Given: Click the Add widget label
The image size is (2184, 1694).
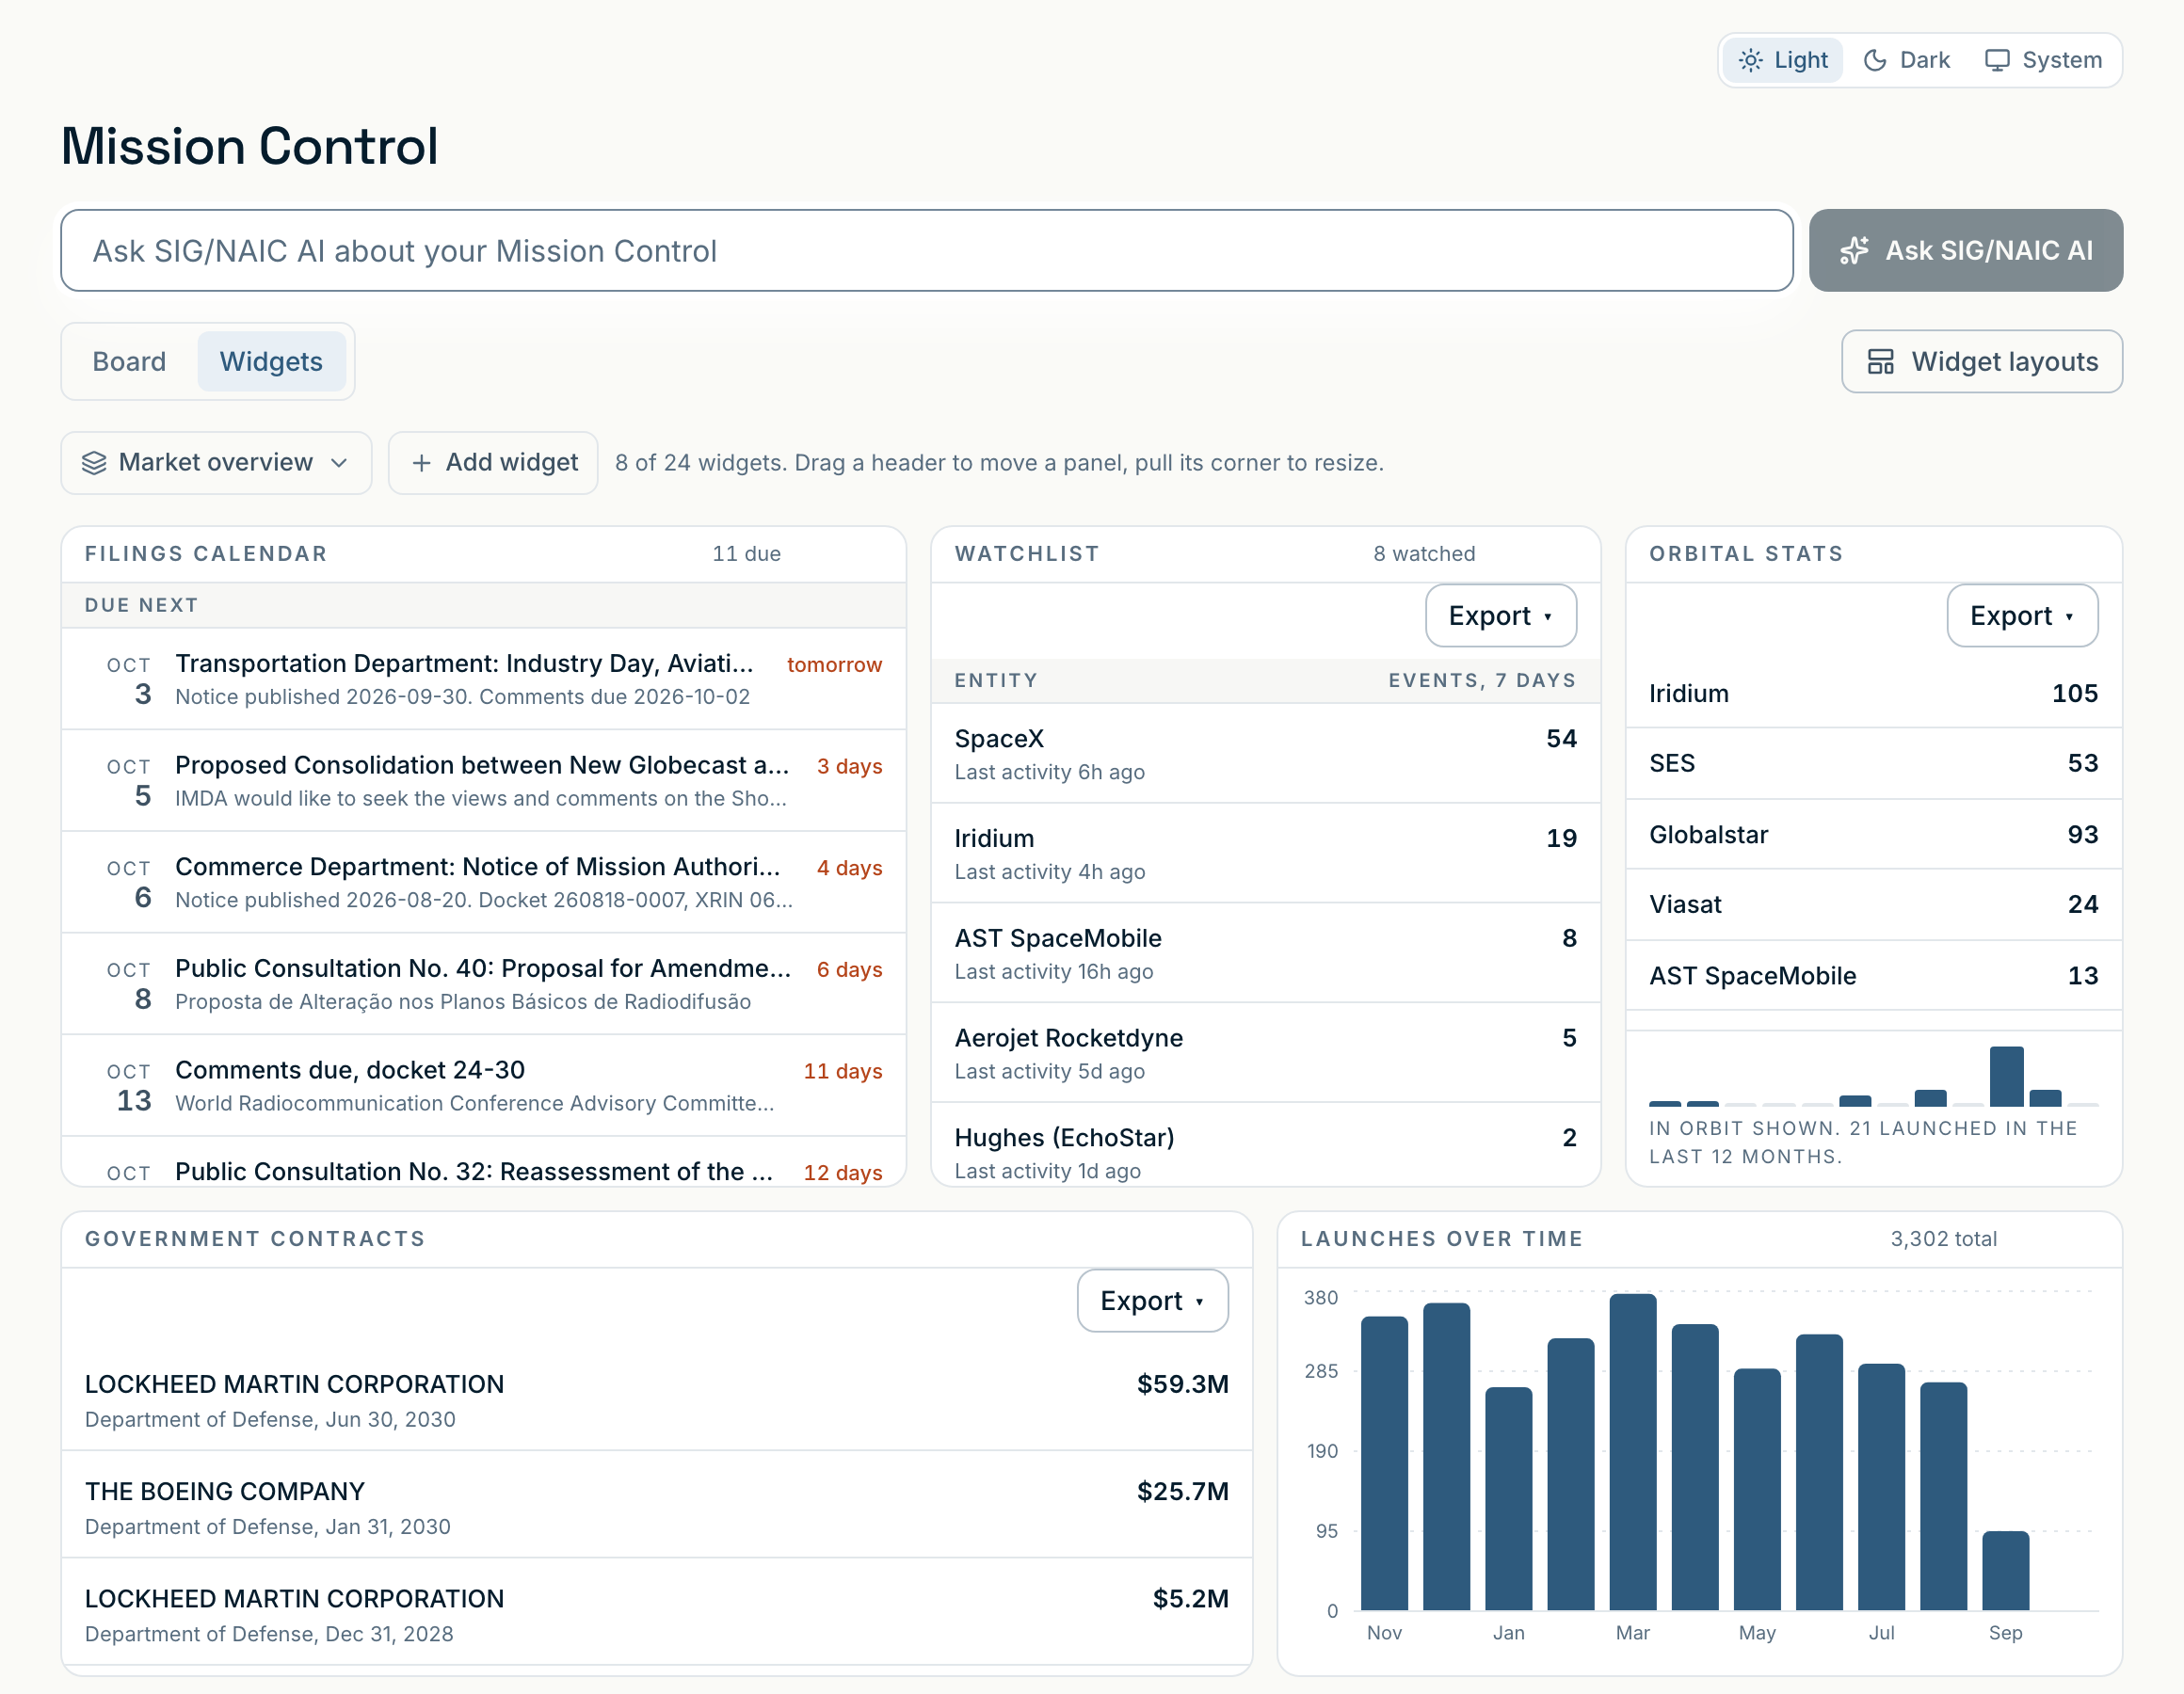Looking at the screenshot, I should point(511,462).
